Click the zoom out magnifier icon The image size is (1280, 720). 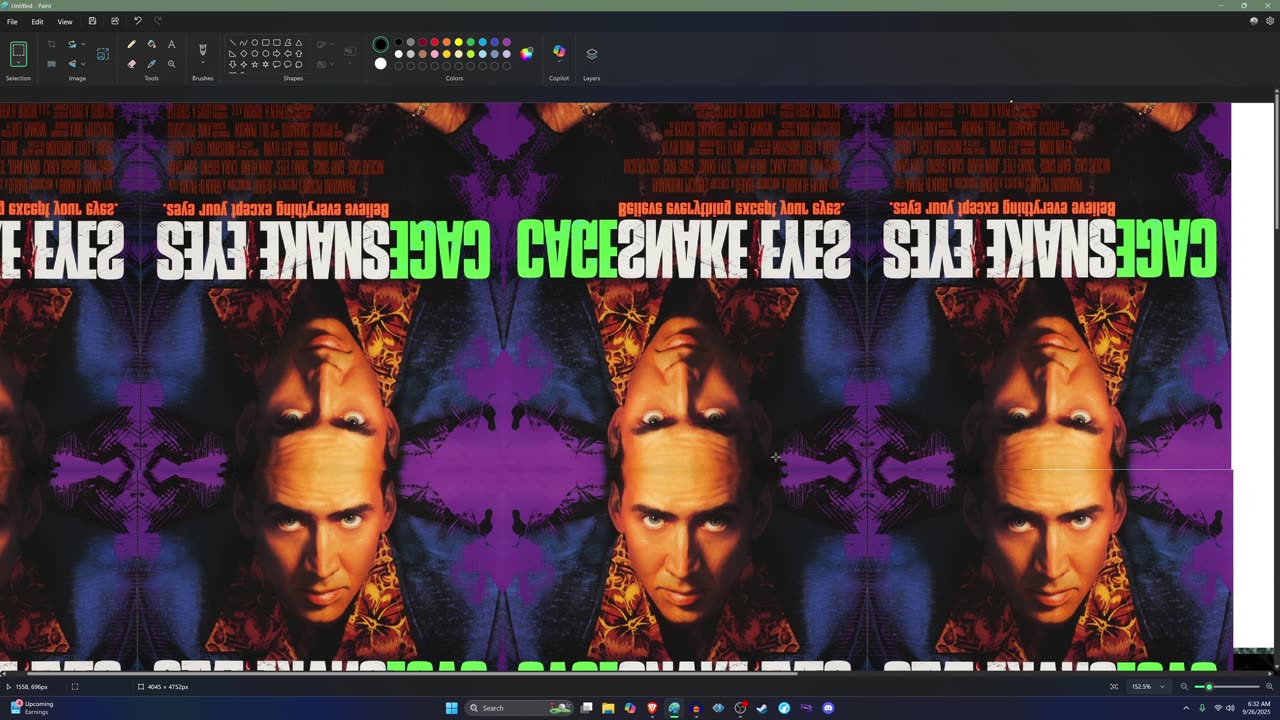click(x=1184, y=687)
